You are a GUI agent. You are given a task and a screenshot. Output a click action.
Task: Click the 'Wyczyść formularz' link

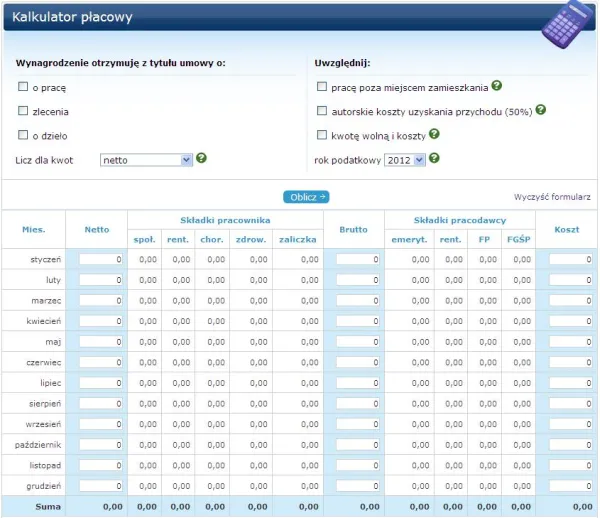[x=552, y=197]
